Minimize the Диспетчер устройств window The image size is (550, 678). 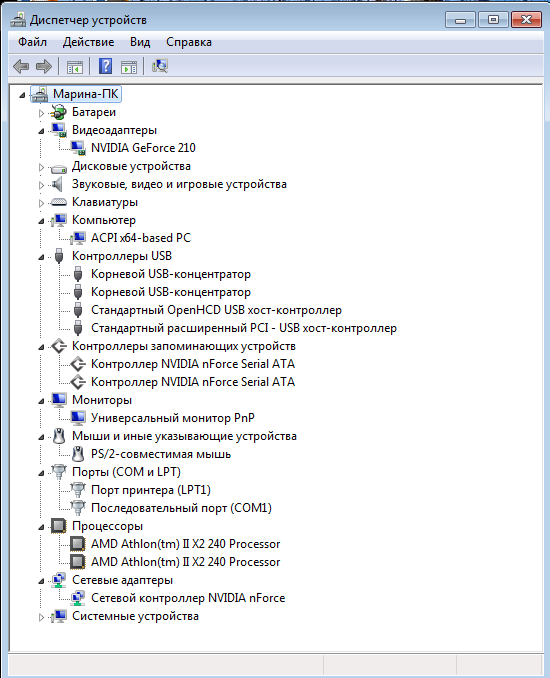[460, 20]
